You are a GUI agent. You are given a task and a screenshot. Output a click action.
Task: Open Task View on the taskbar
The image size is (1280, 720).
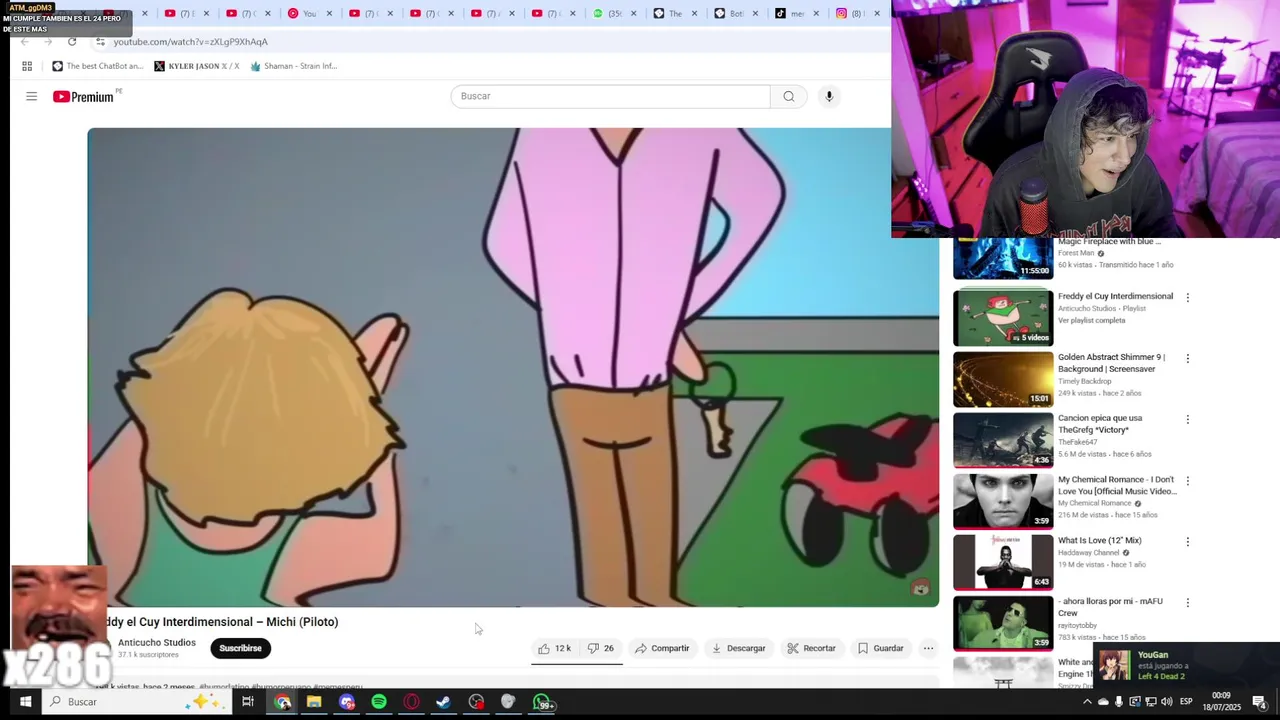click(248, 702)
